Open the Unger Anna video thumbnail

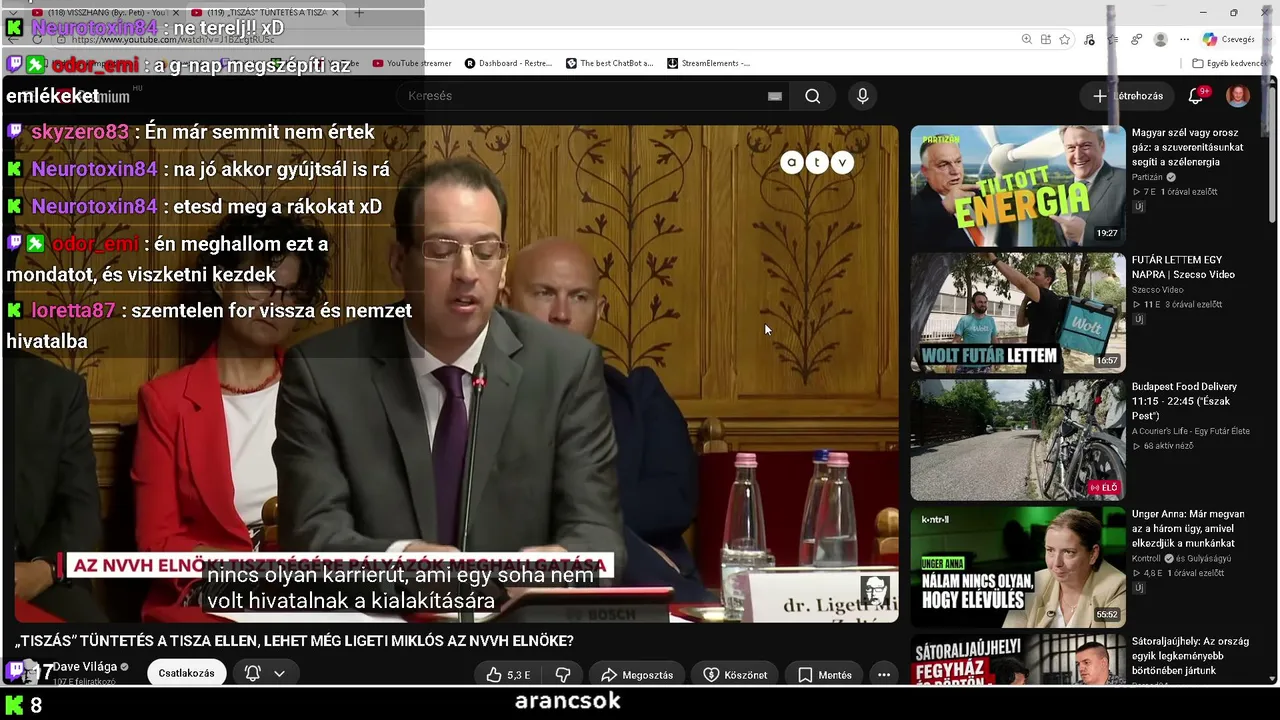point(1017,567)
